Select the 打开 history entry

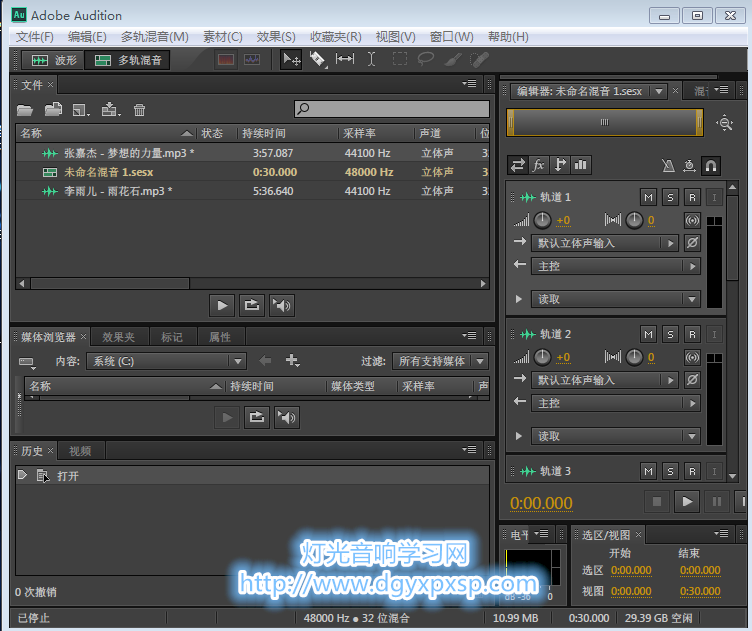pos(252,476)
